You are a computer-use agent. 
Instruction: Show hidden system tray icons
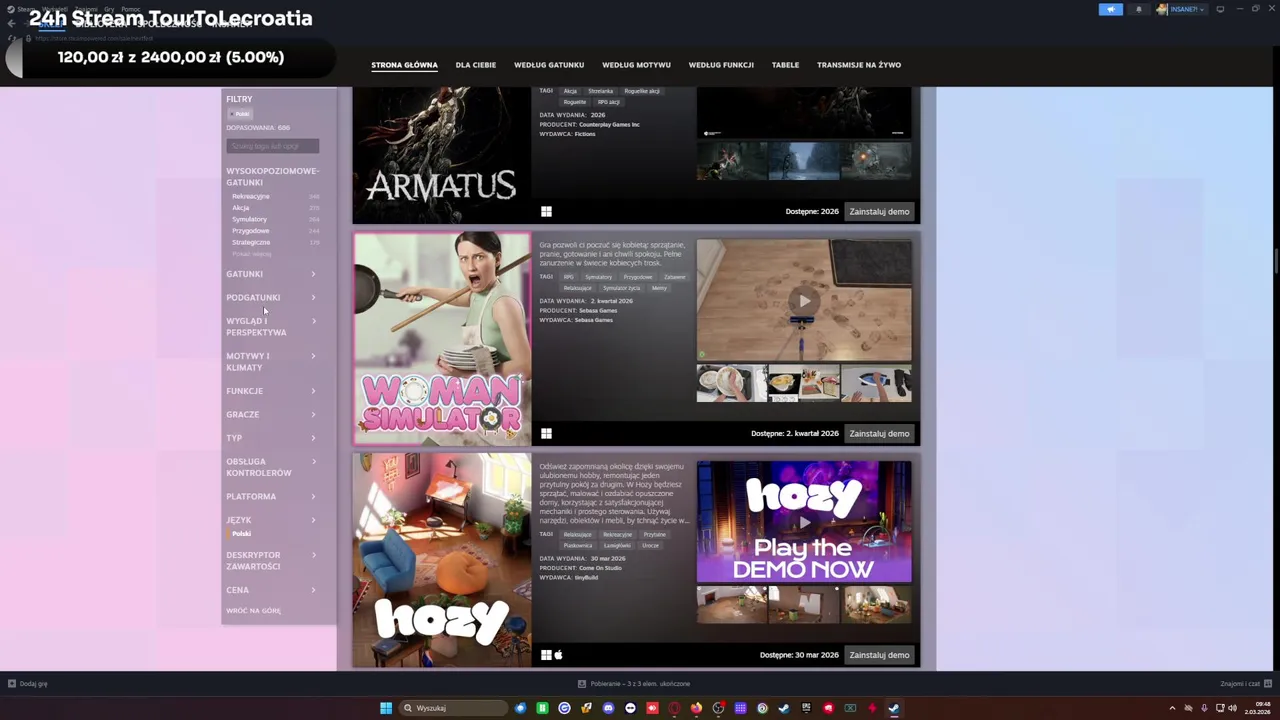pyautogui.click(x=1172, y=708)
